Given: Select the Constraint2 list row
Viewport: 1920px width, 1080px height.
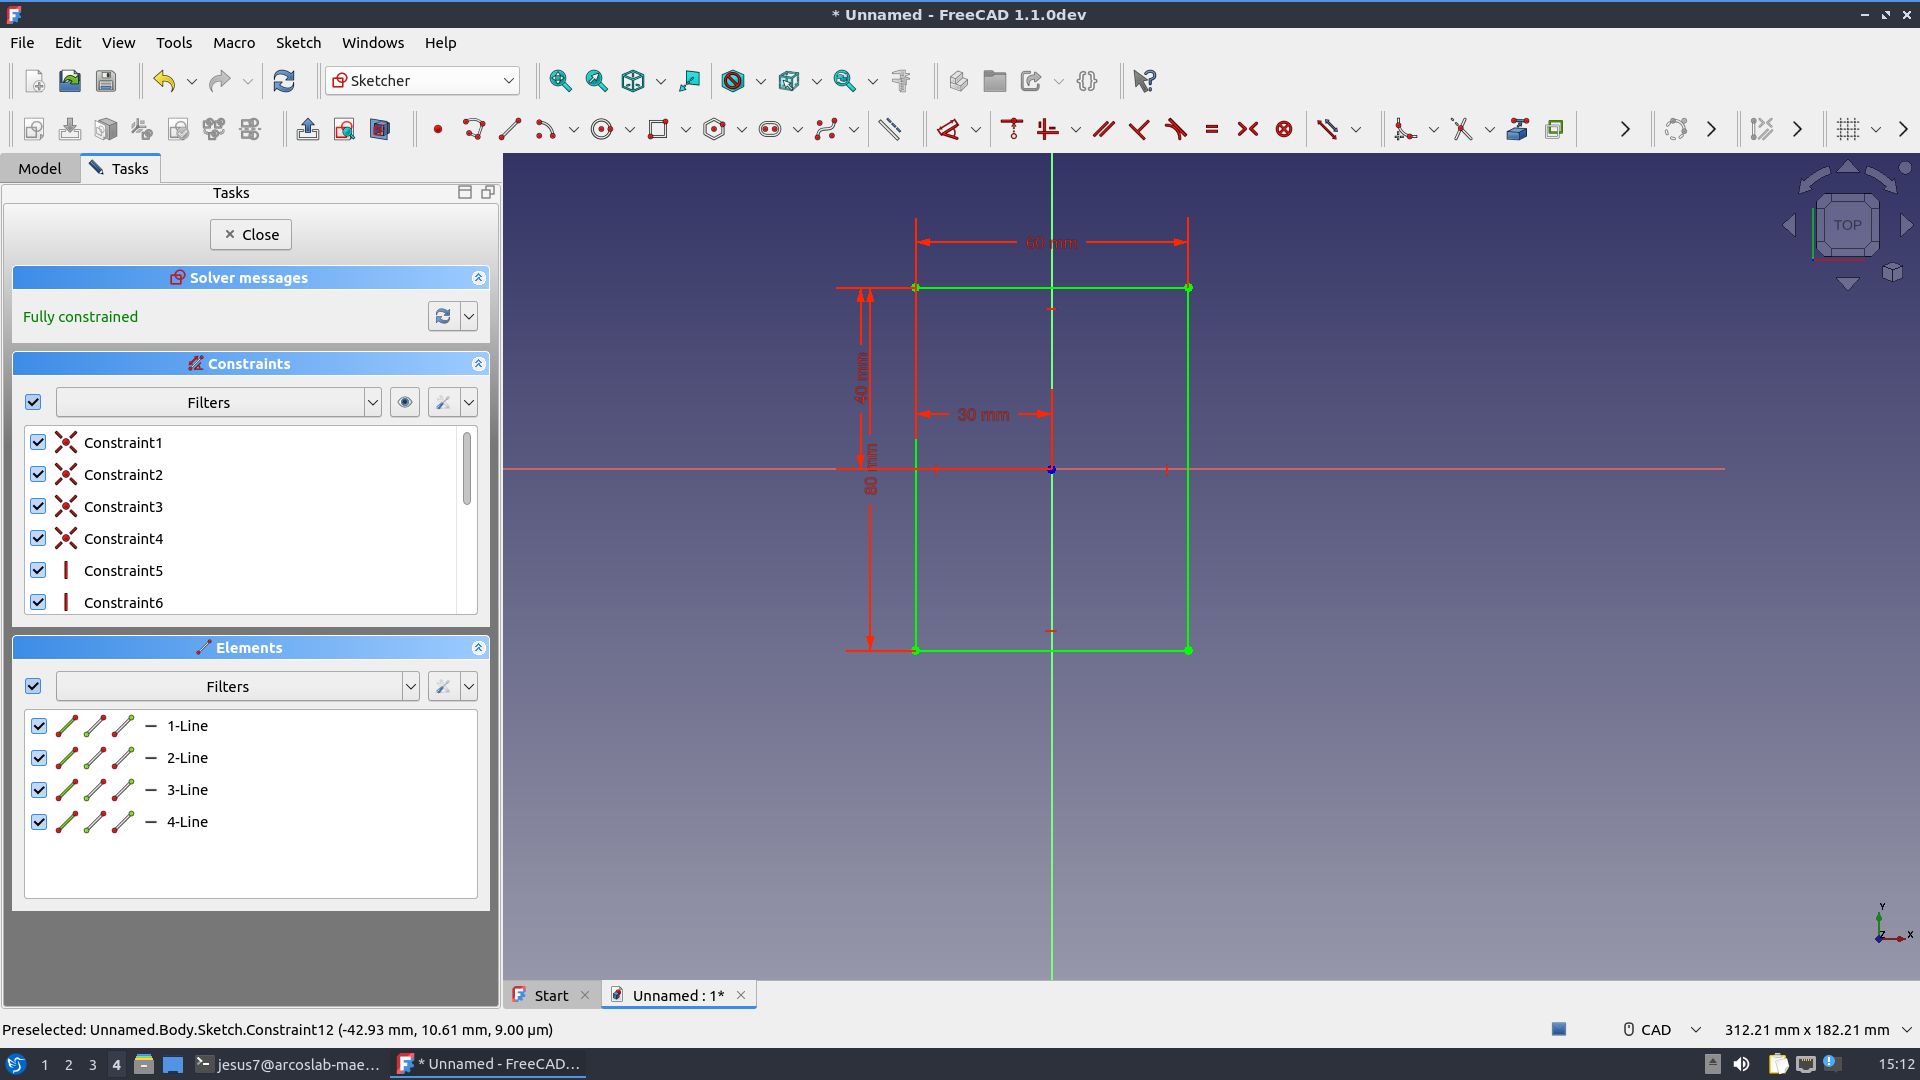Looking at the screenshot, I should pyautogui.click(x=240, y=474).
